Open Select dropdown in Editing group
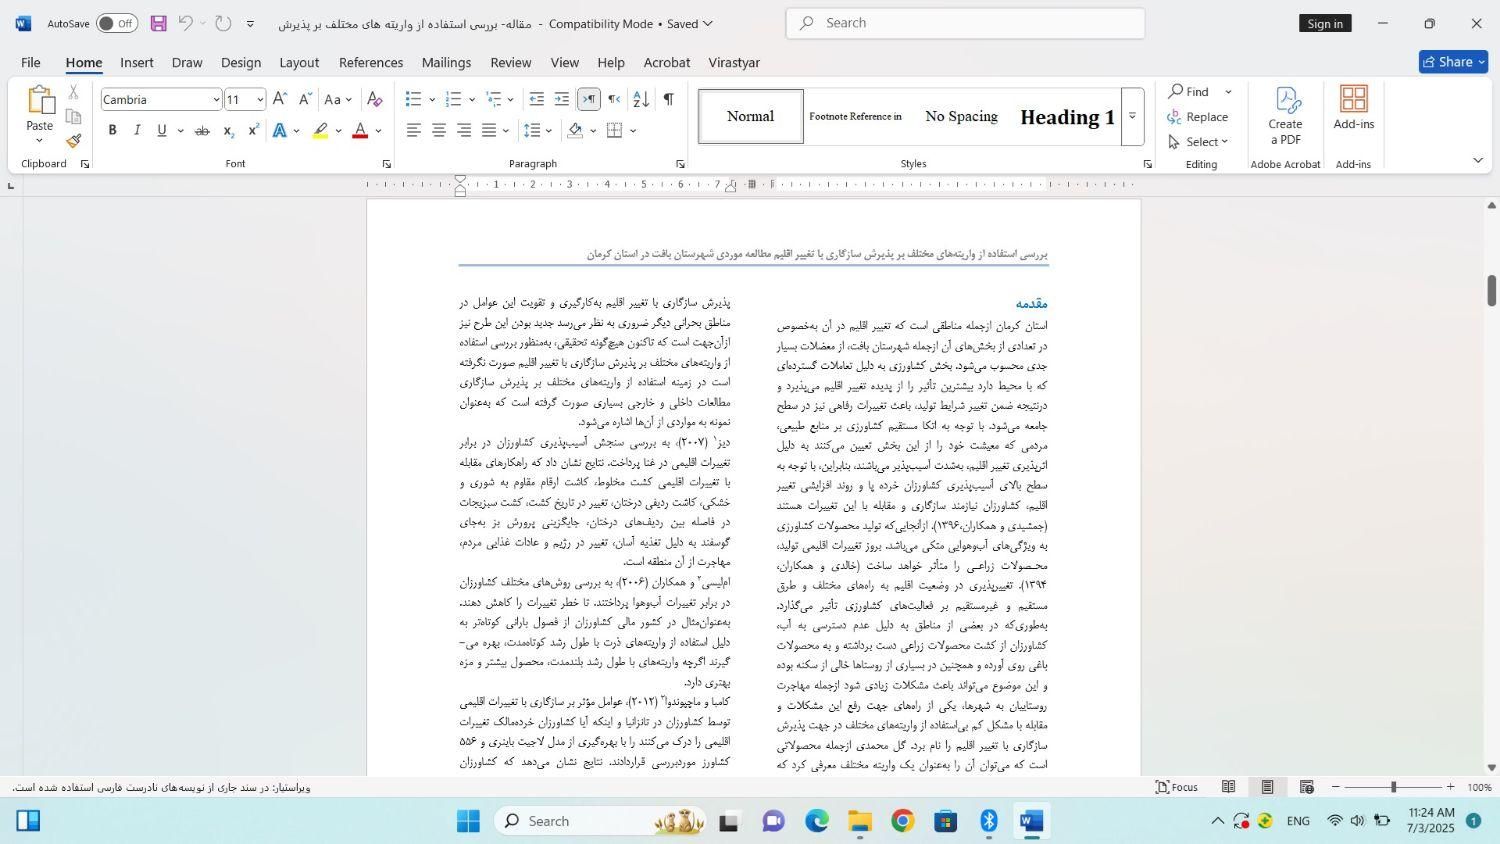 1199,142
